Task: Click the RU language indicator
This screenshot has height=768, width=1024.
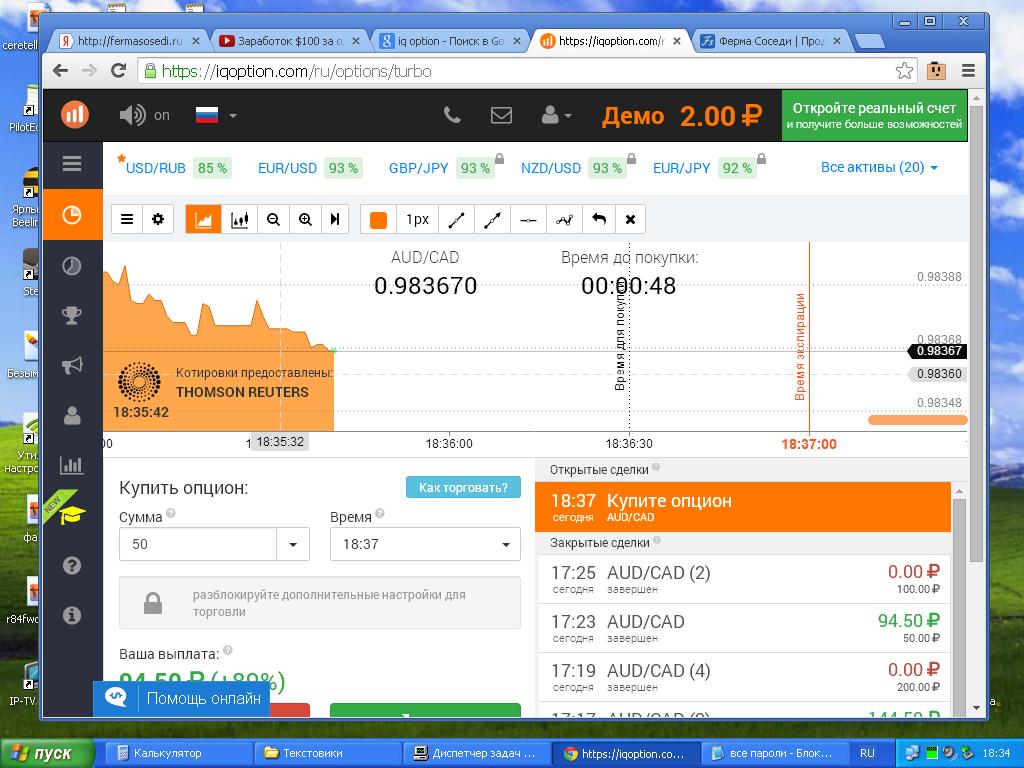Action: [867, 753]
